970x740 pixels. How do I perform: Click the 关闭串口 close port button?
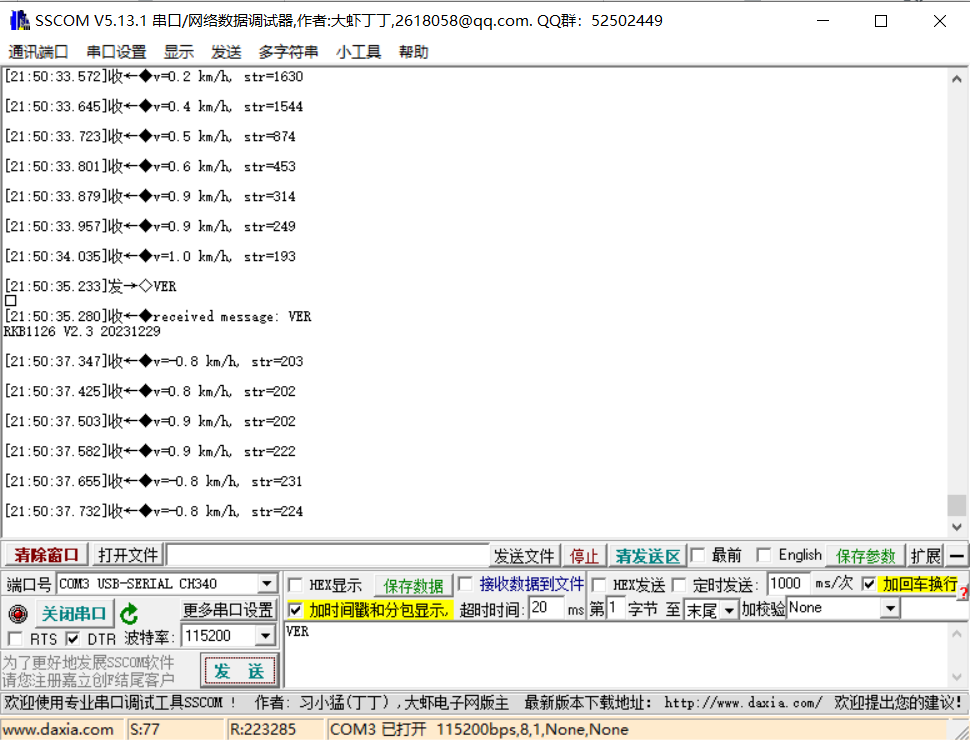[73, 613]
